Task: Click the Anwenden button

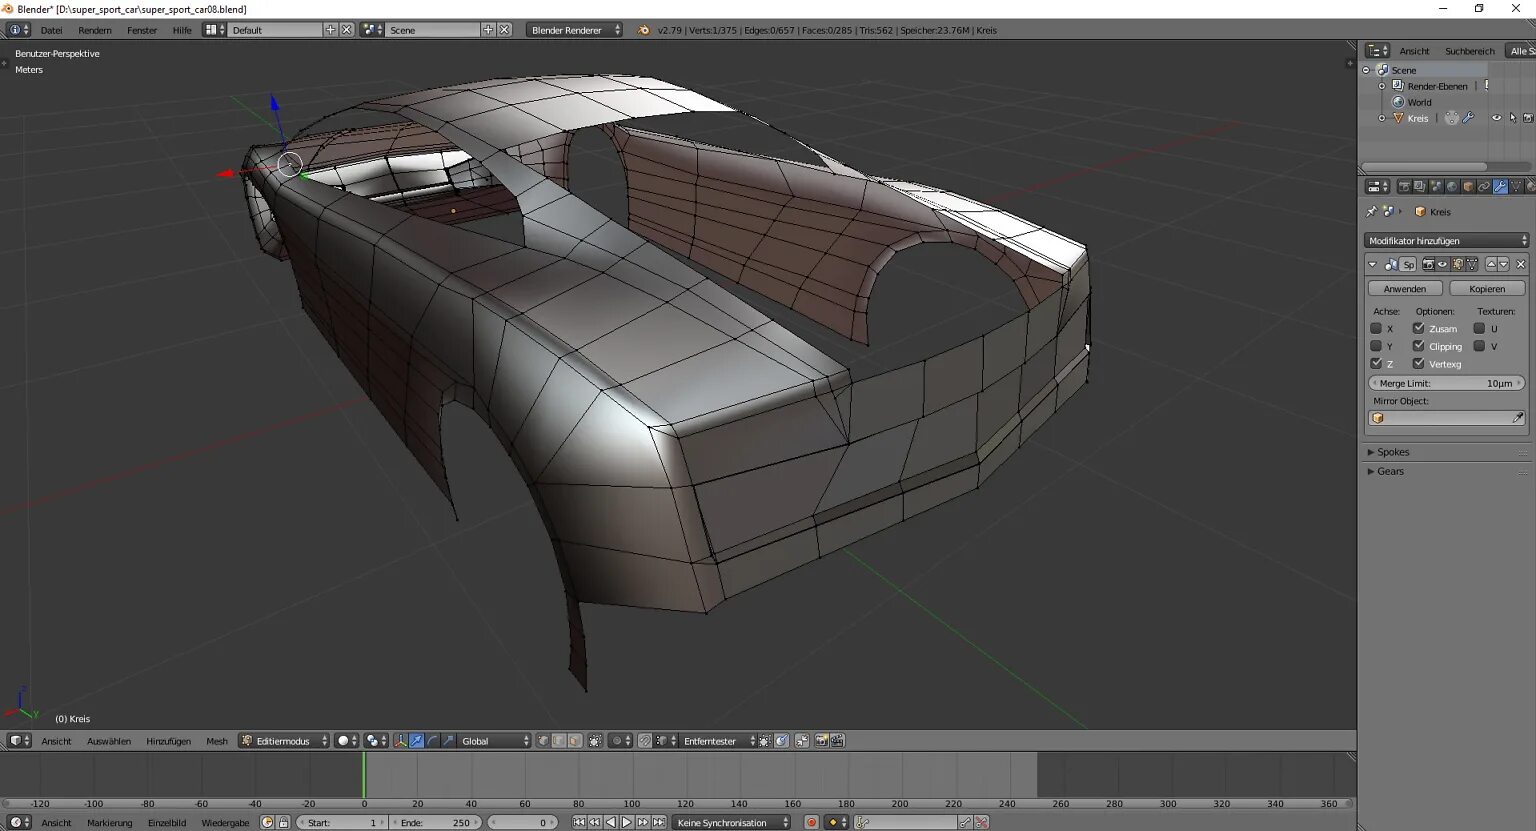Action: (x=1404, y=288)
